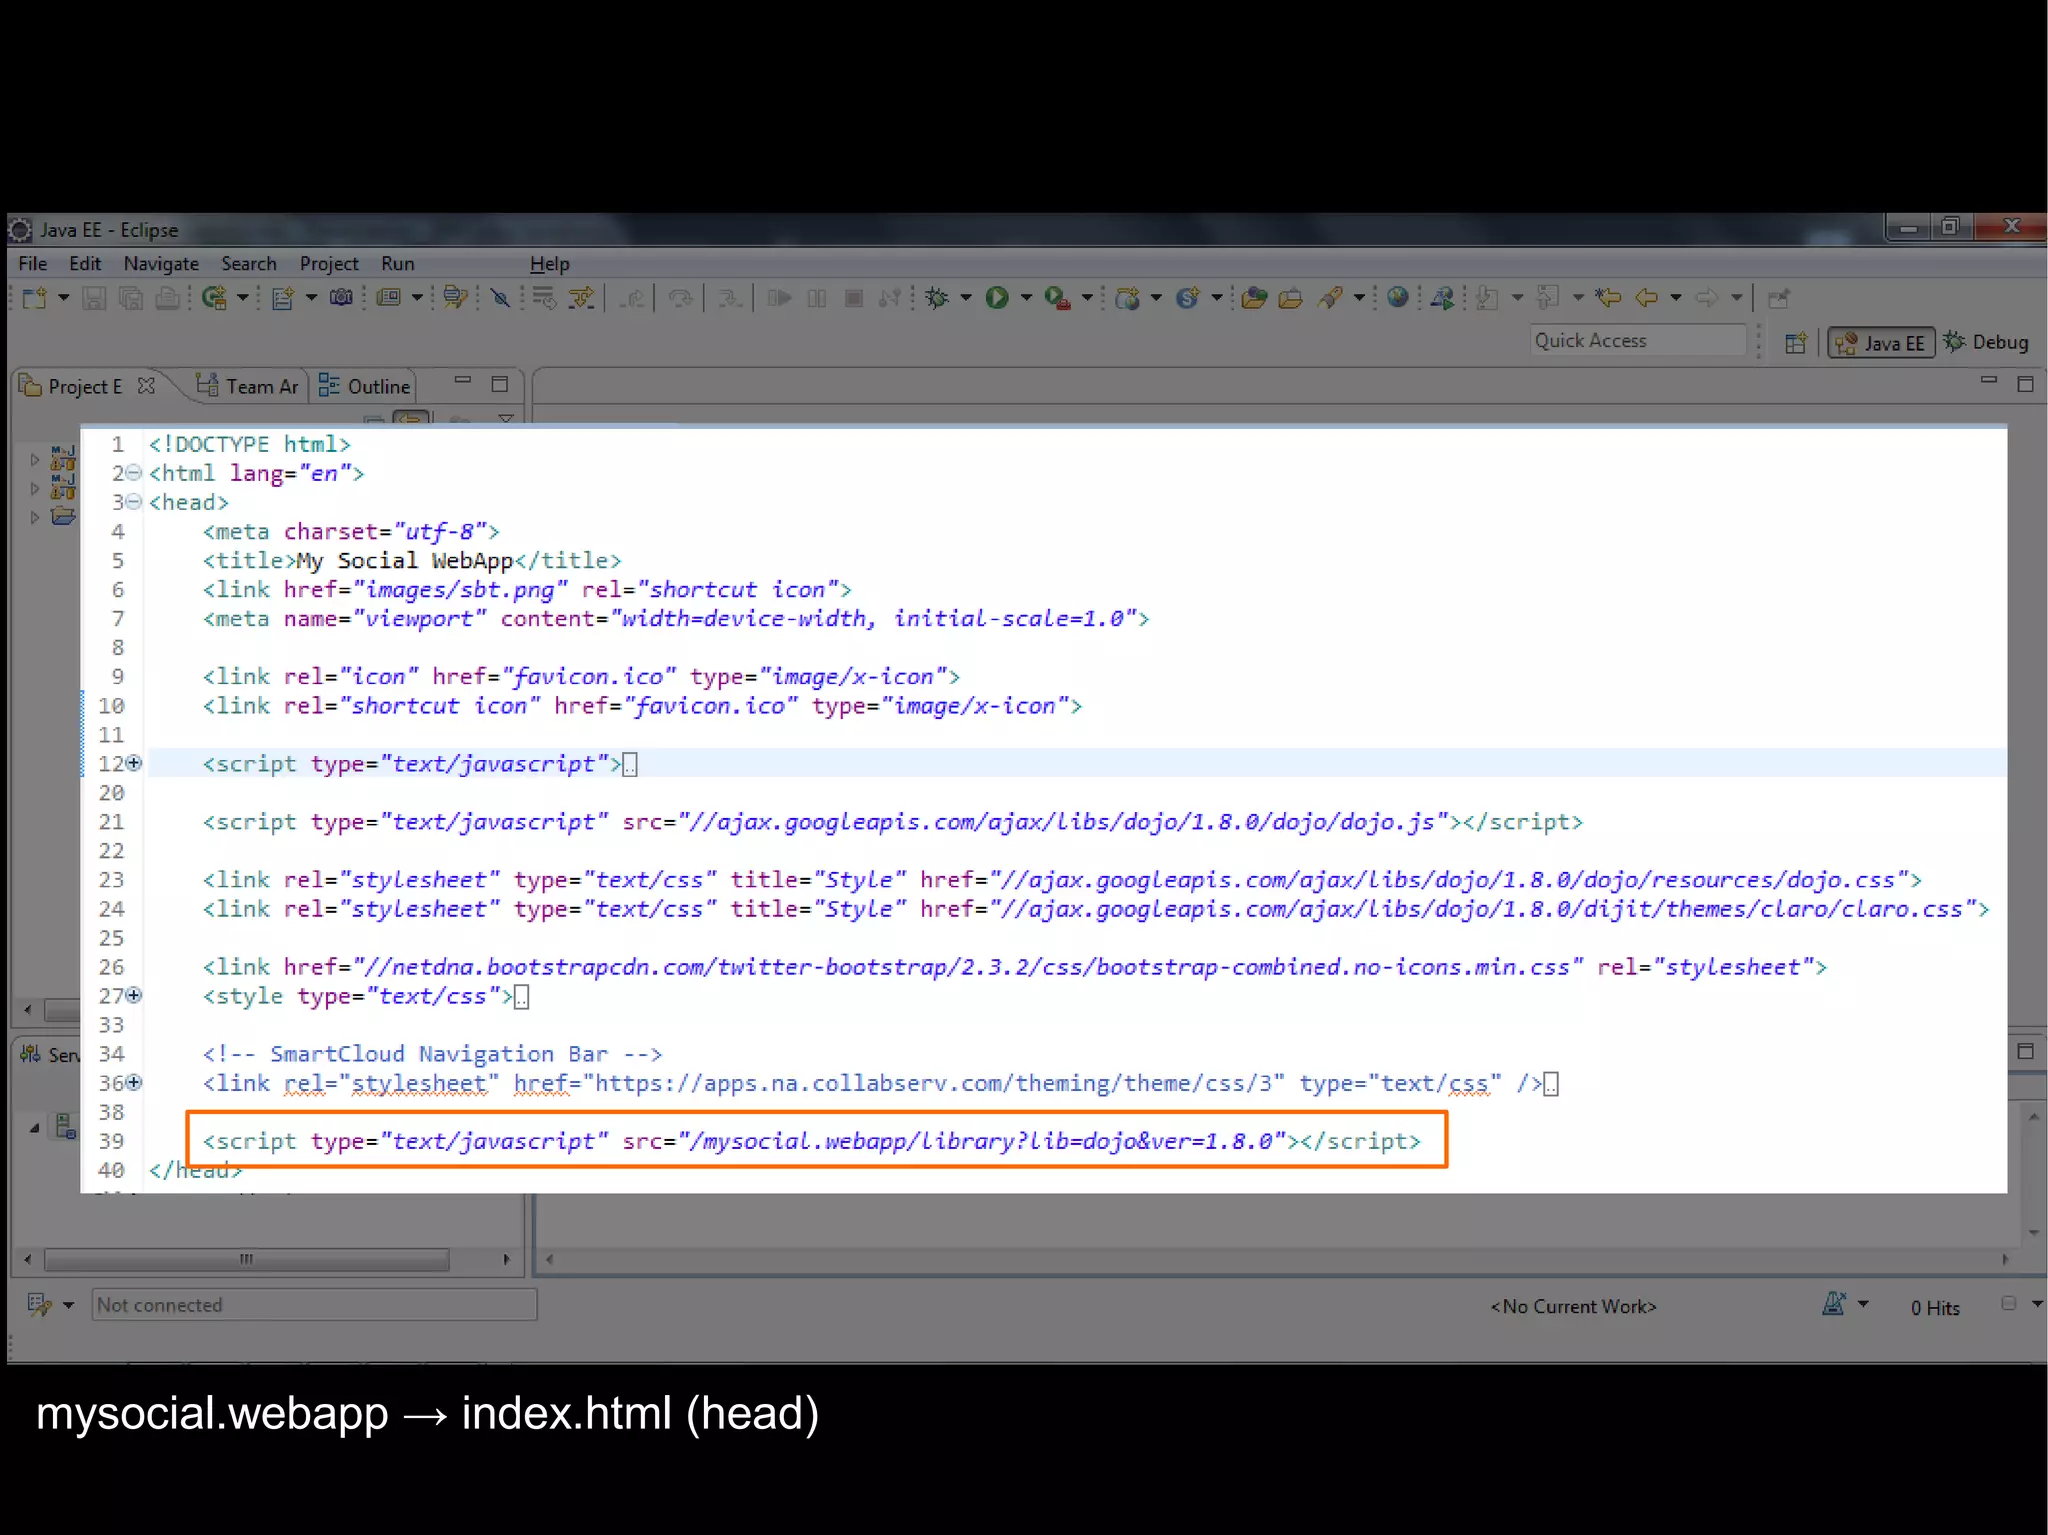
Task: Open the Navigate menu
Action: coord(161,264)
